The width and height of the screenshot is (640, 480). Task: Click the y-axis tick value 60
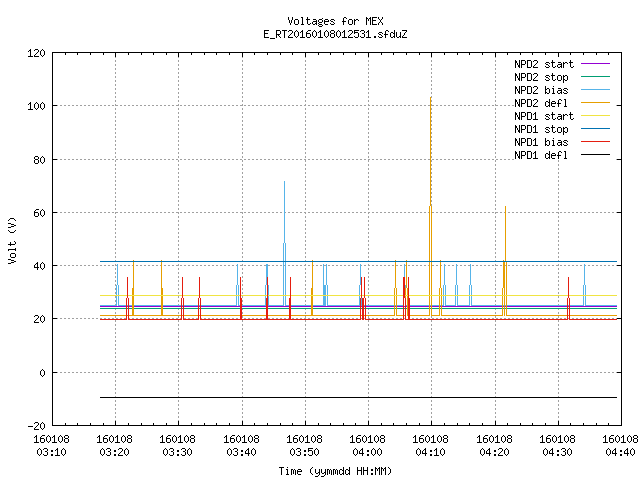39,213
